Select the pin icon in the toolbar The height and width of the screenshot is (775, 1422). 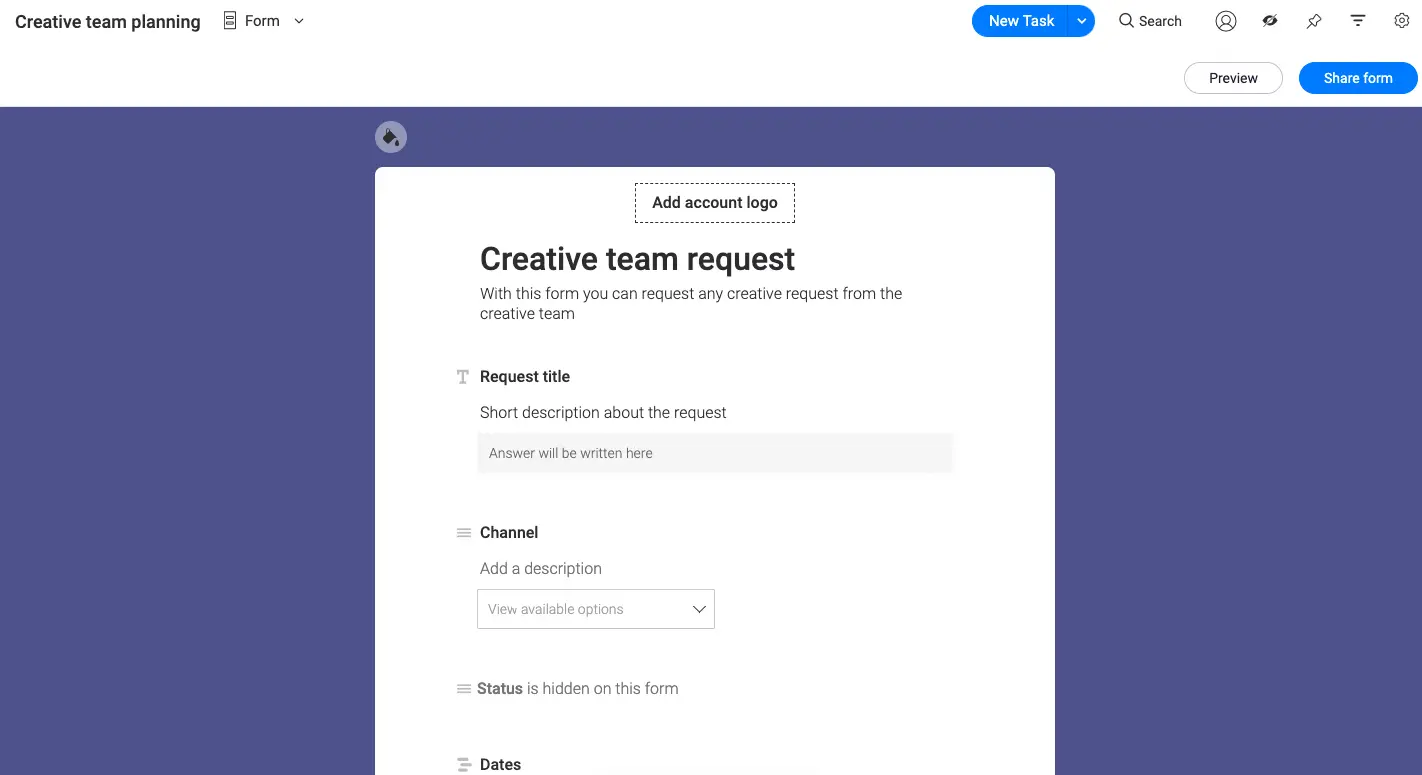(1313, 20)
